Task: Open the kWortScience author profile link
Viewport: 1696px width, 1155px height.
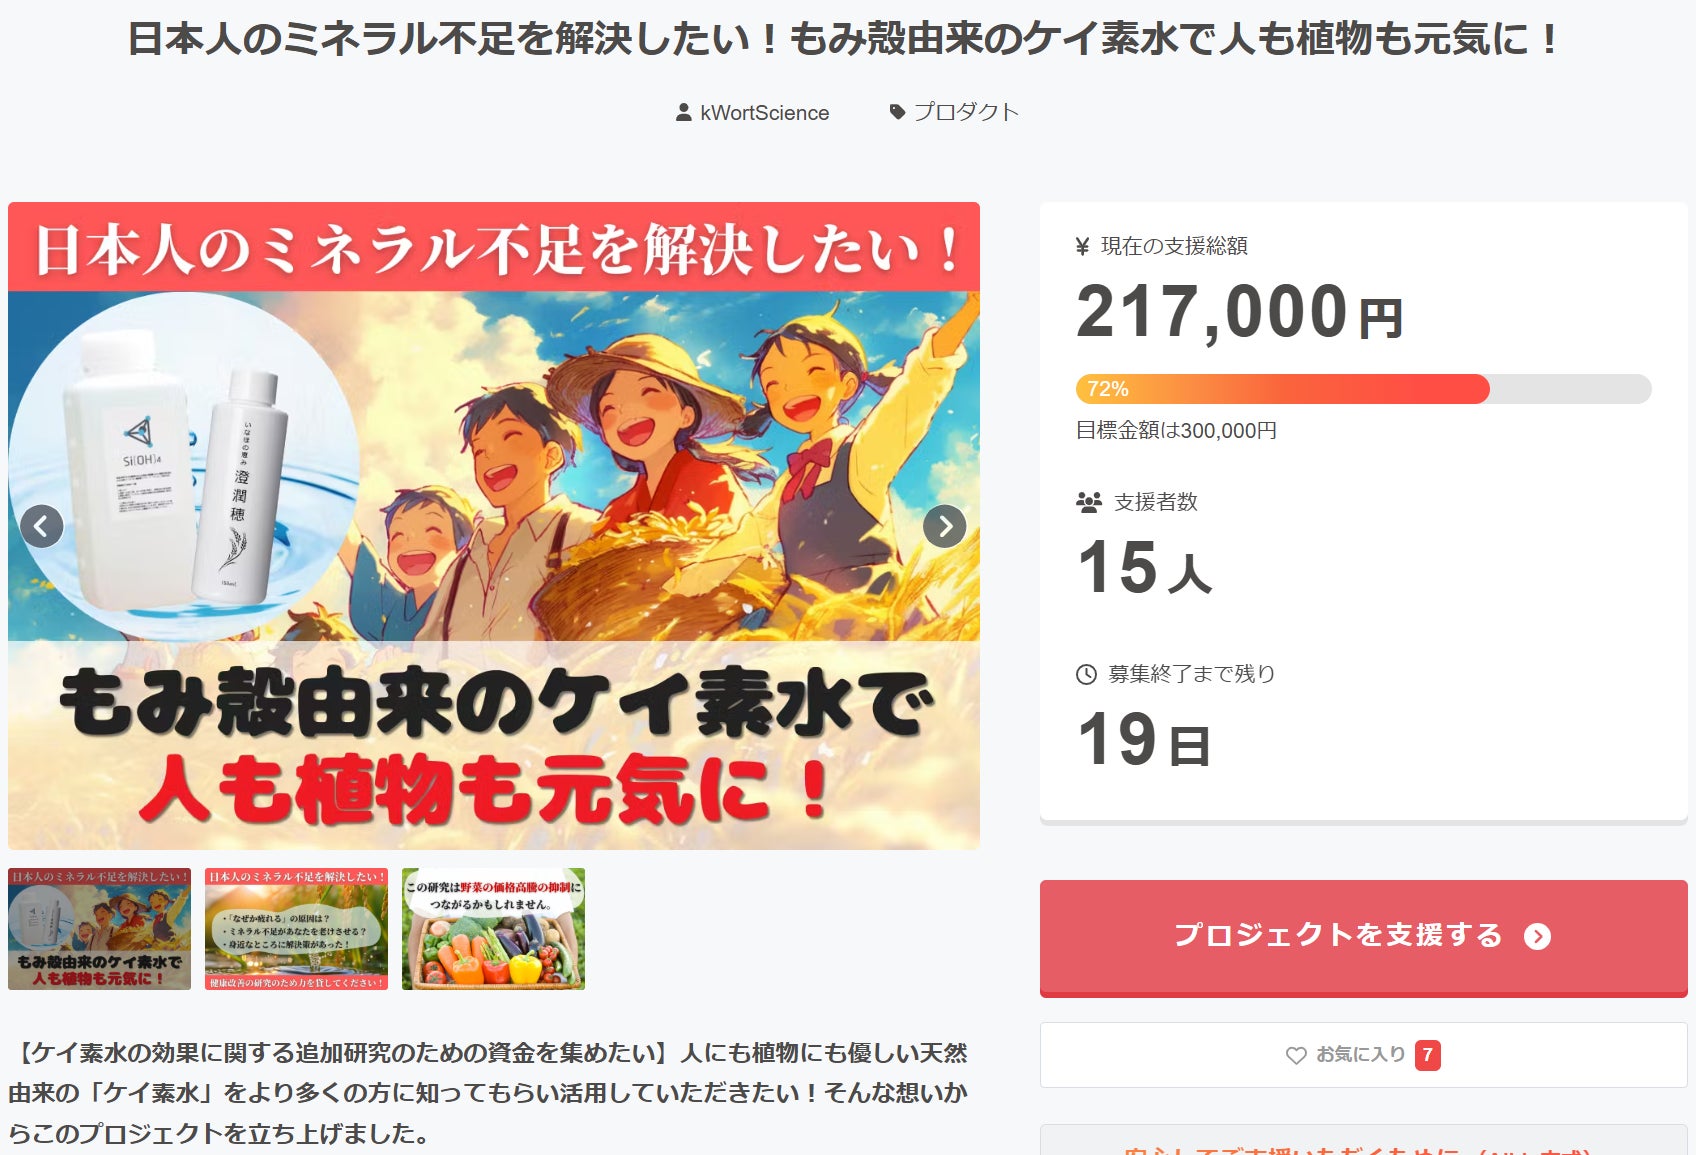Action: (764, 113)
